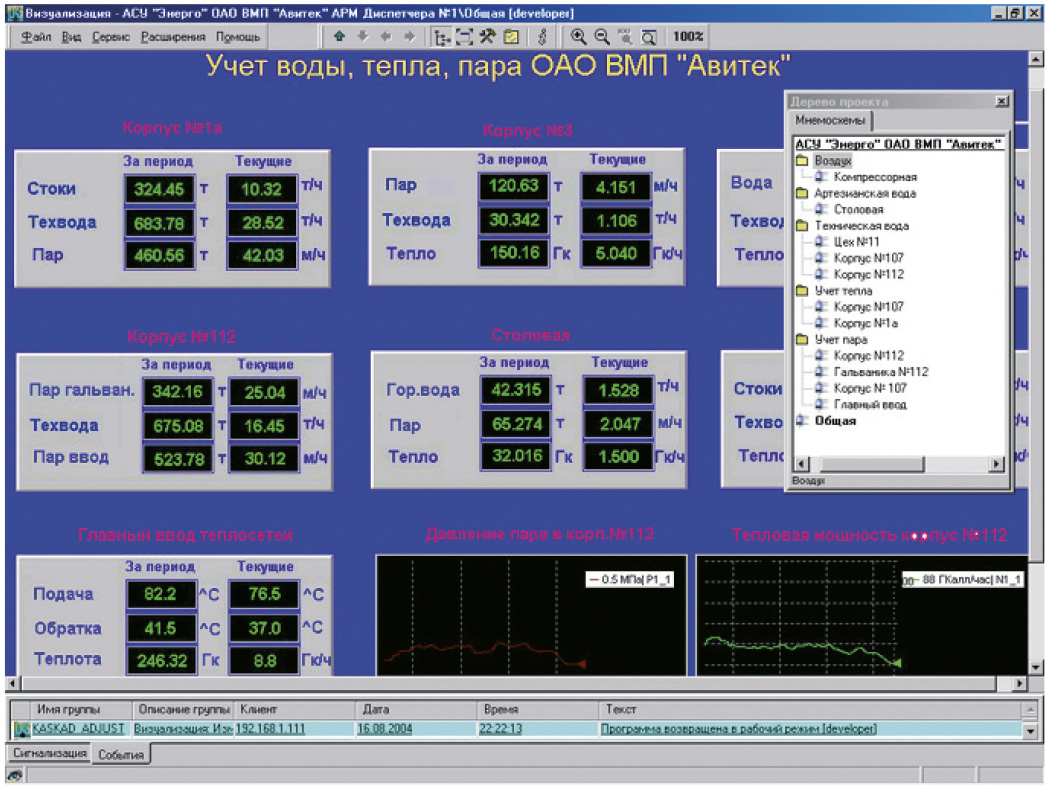Click the events list scroll-down arrow
The width and height of the screenshot is (1049, 788).
[x=1031, y=731]
